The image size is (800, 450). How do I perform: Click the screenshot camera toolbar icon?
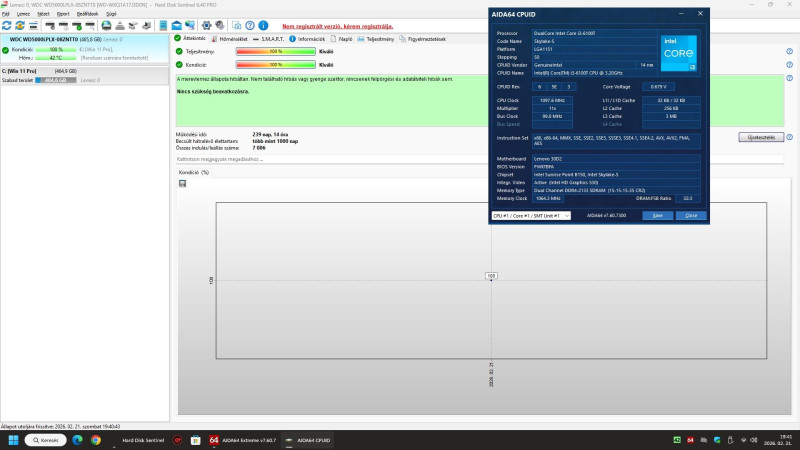(x=237, y=26)
